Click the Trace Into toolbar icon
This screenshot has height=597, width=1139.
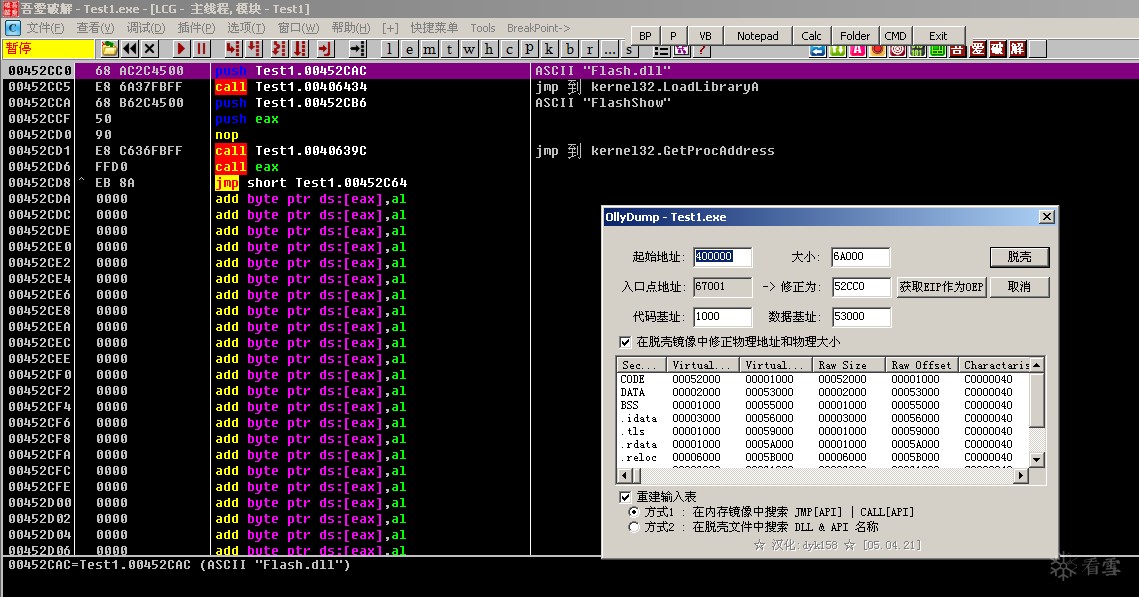click(x=280, y=49)
